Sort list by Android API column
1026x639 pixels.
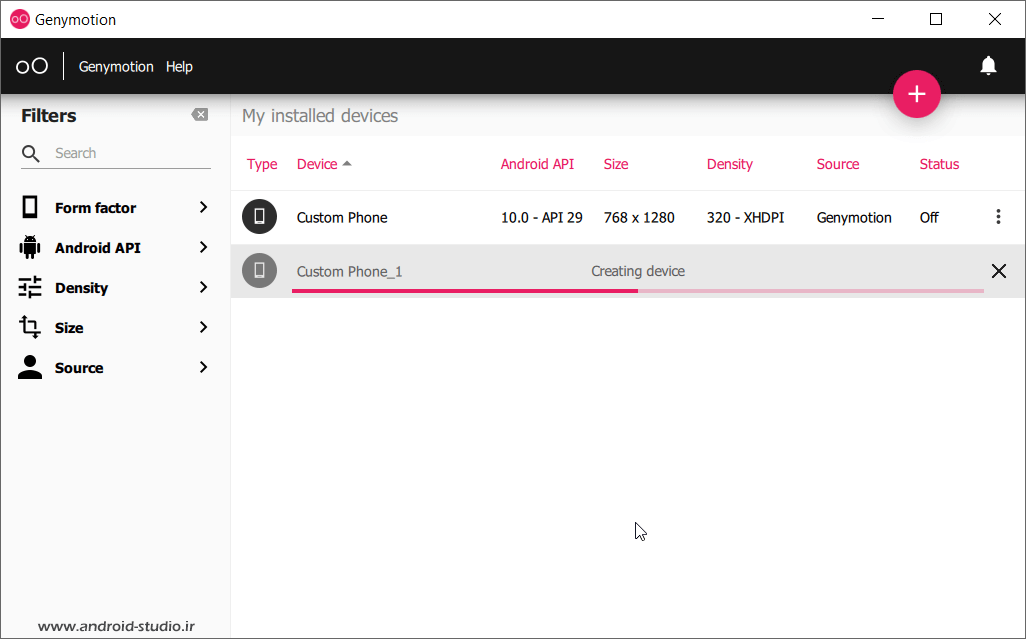tap(537, 164)
